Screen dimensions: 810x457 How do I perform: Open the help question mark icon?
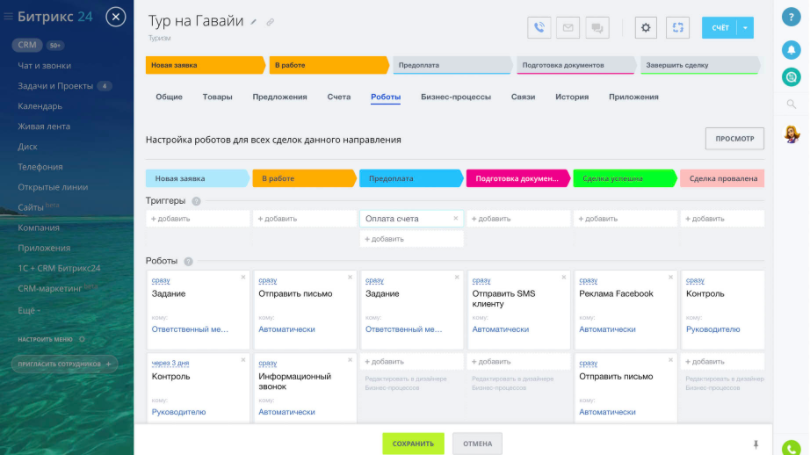pyautogui.click(x=791, y=17)
